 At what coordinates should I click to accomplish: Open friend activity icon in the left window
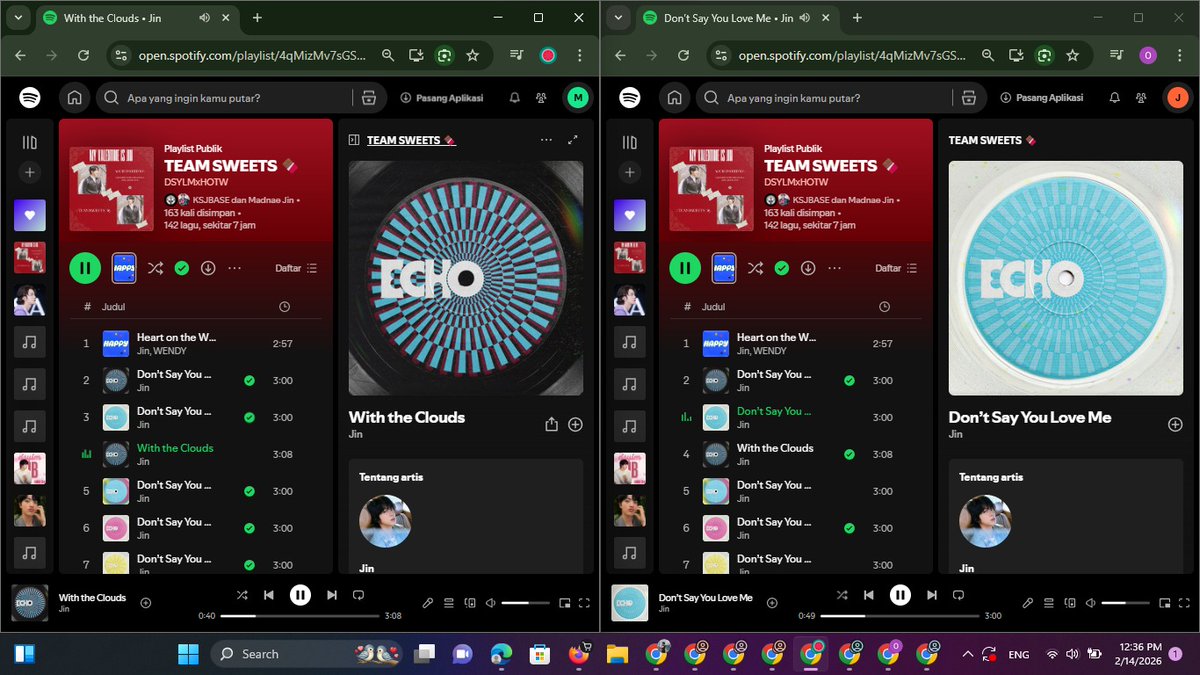coord(541,98)
